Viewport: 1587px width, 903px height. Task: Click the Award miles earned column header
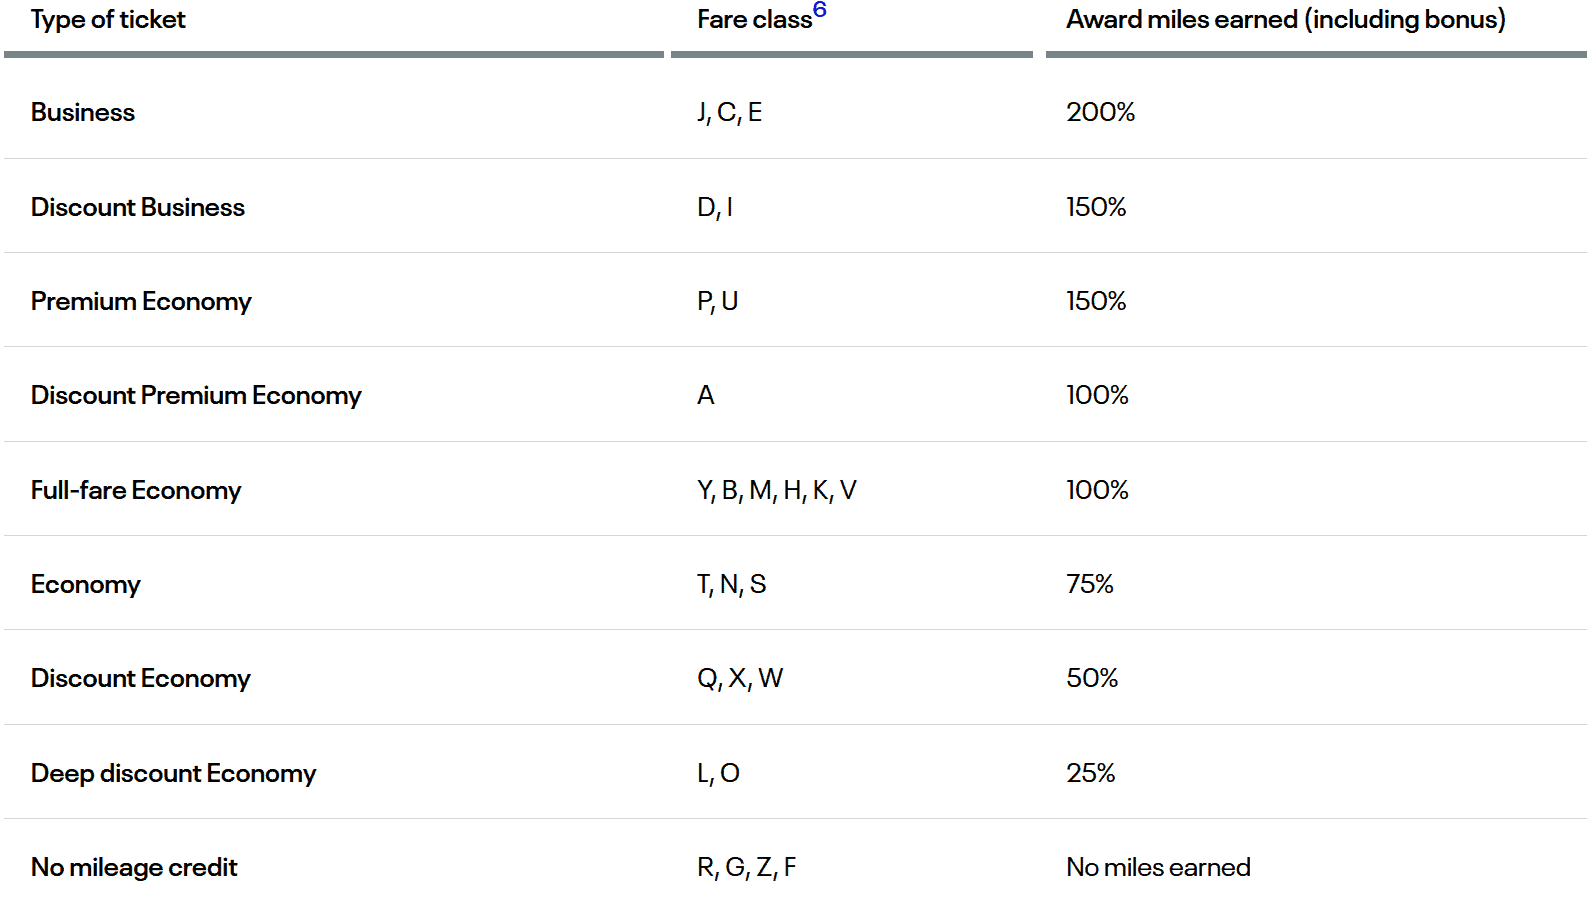tap(1285, 20)
